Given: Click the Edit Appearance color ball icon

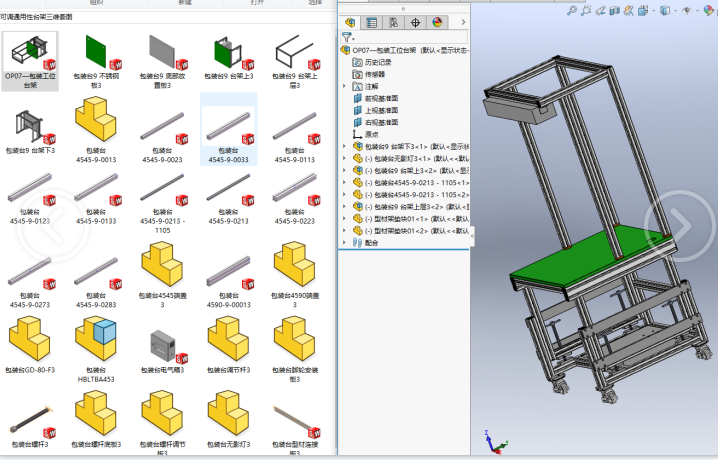Looking at the screenshot, I should tap(708, 11).
